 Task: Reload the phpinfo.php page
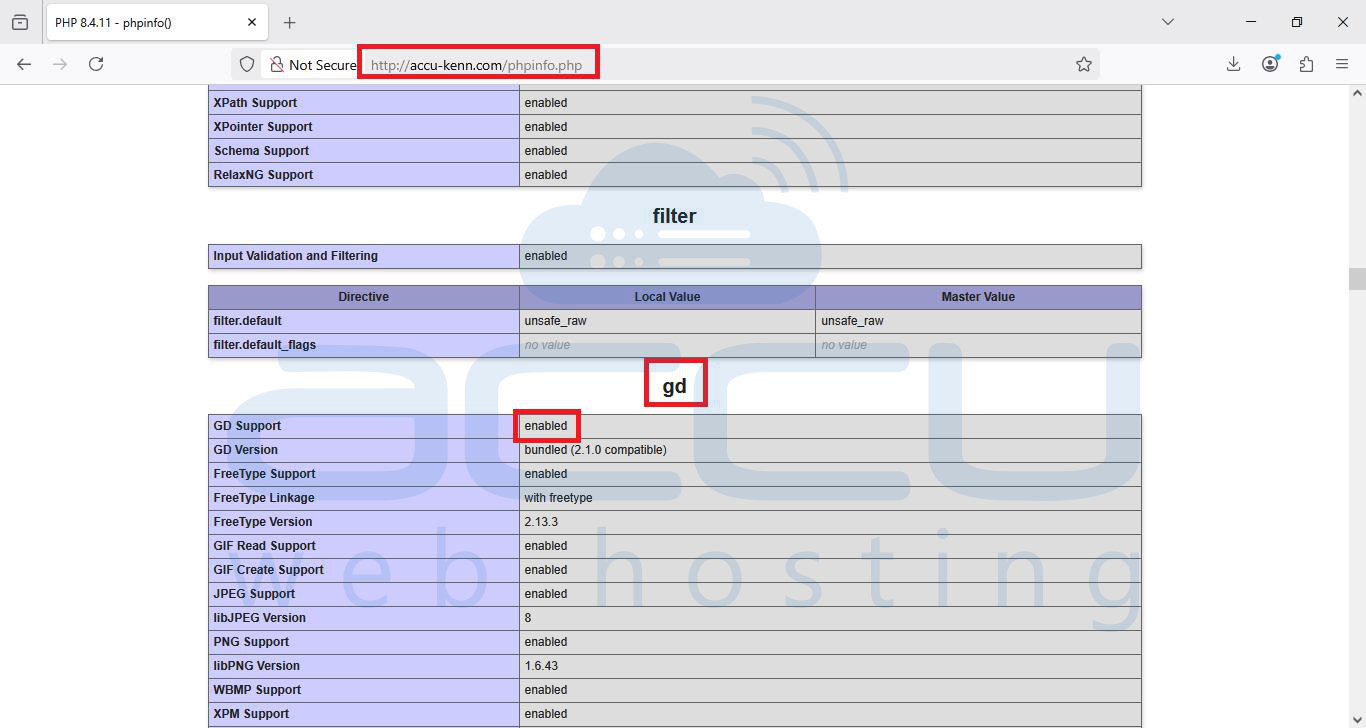tap(96, 63)
